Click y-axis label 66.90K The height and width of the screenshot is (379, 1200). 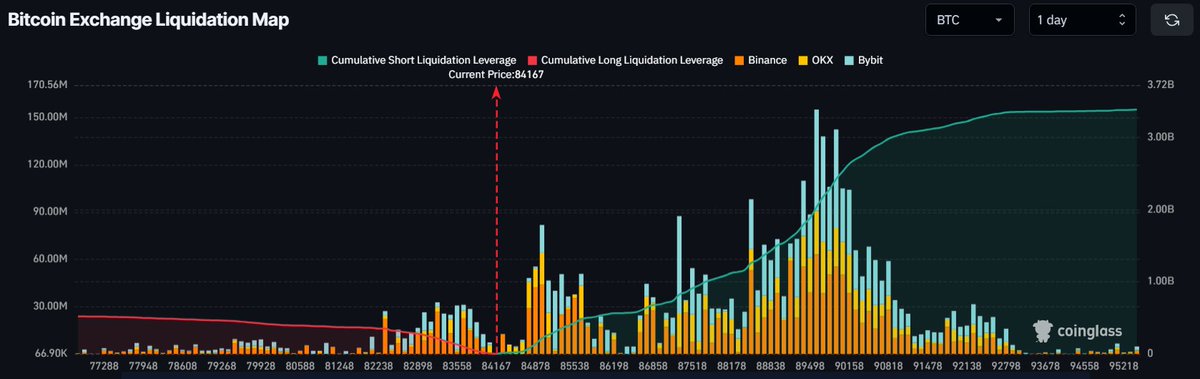[50, 353]
